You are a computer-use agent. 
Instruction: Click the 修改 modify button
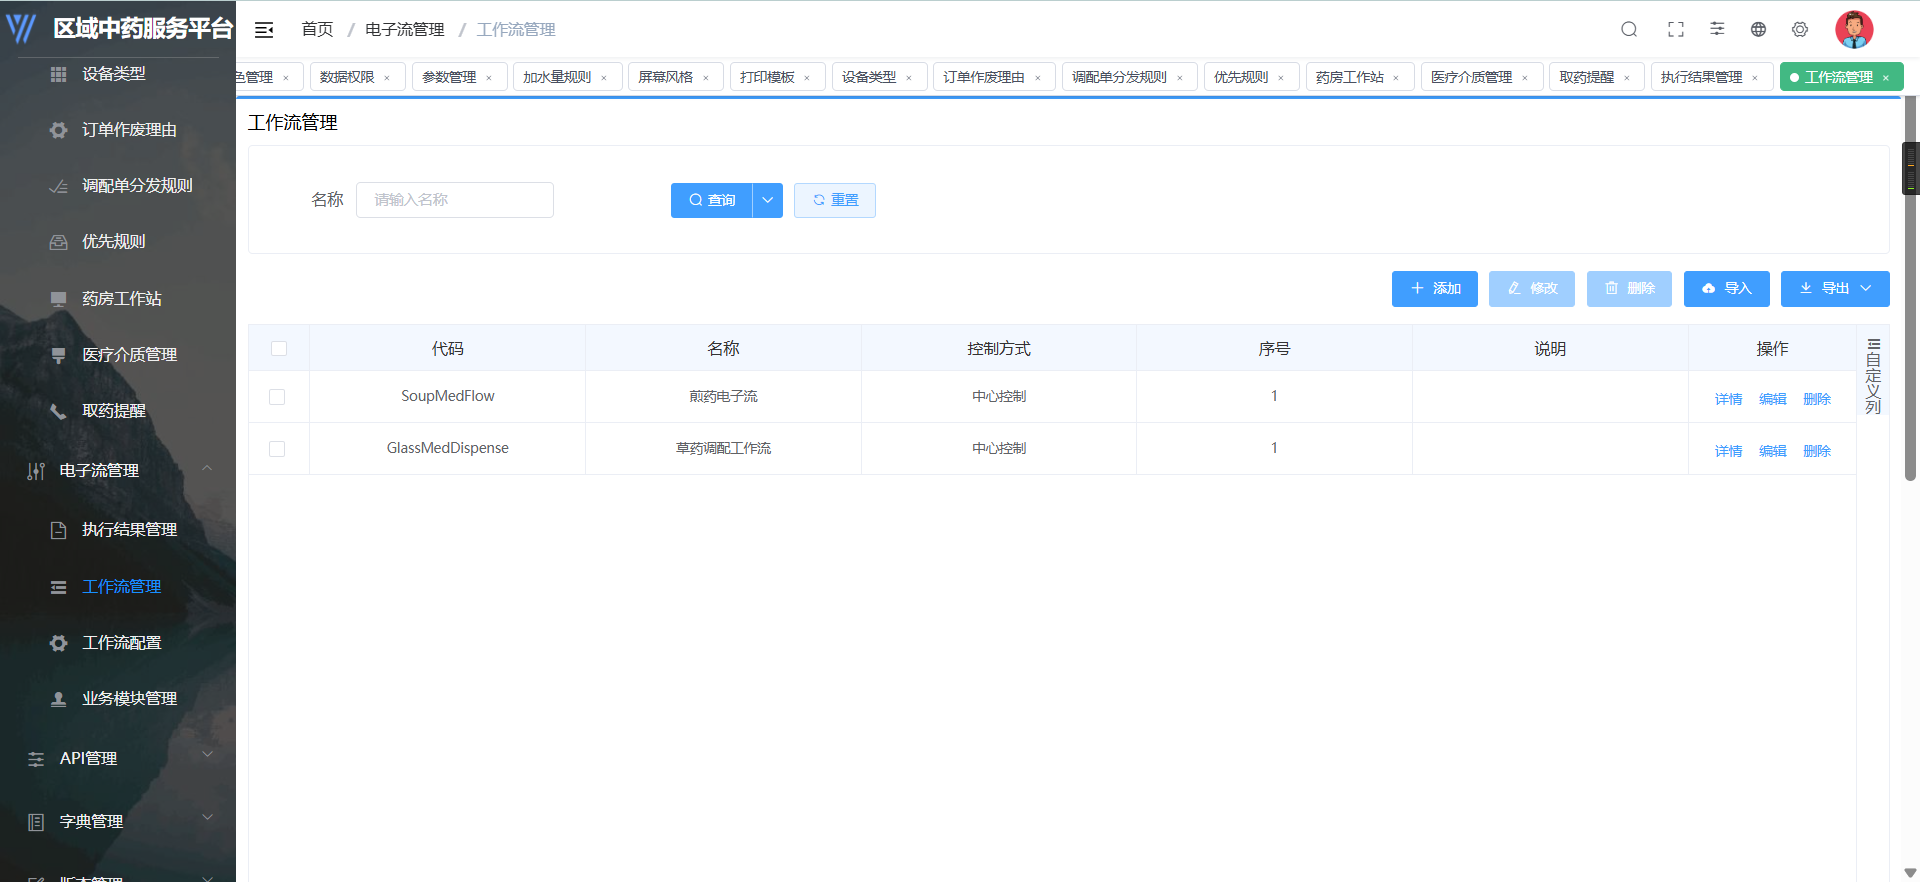click(x=1532, y=288)
